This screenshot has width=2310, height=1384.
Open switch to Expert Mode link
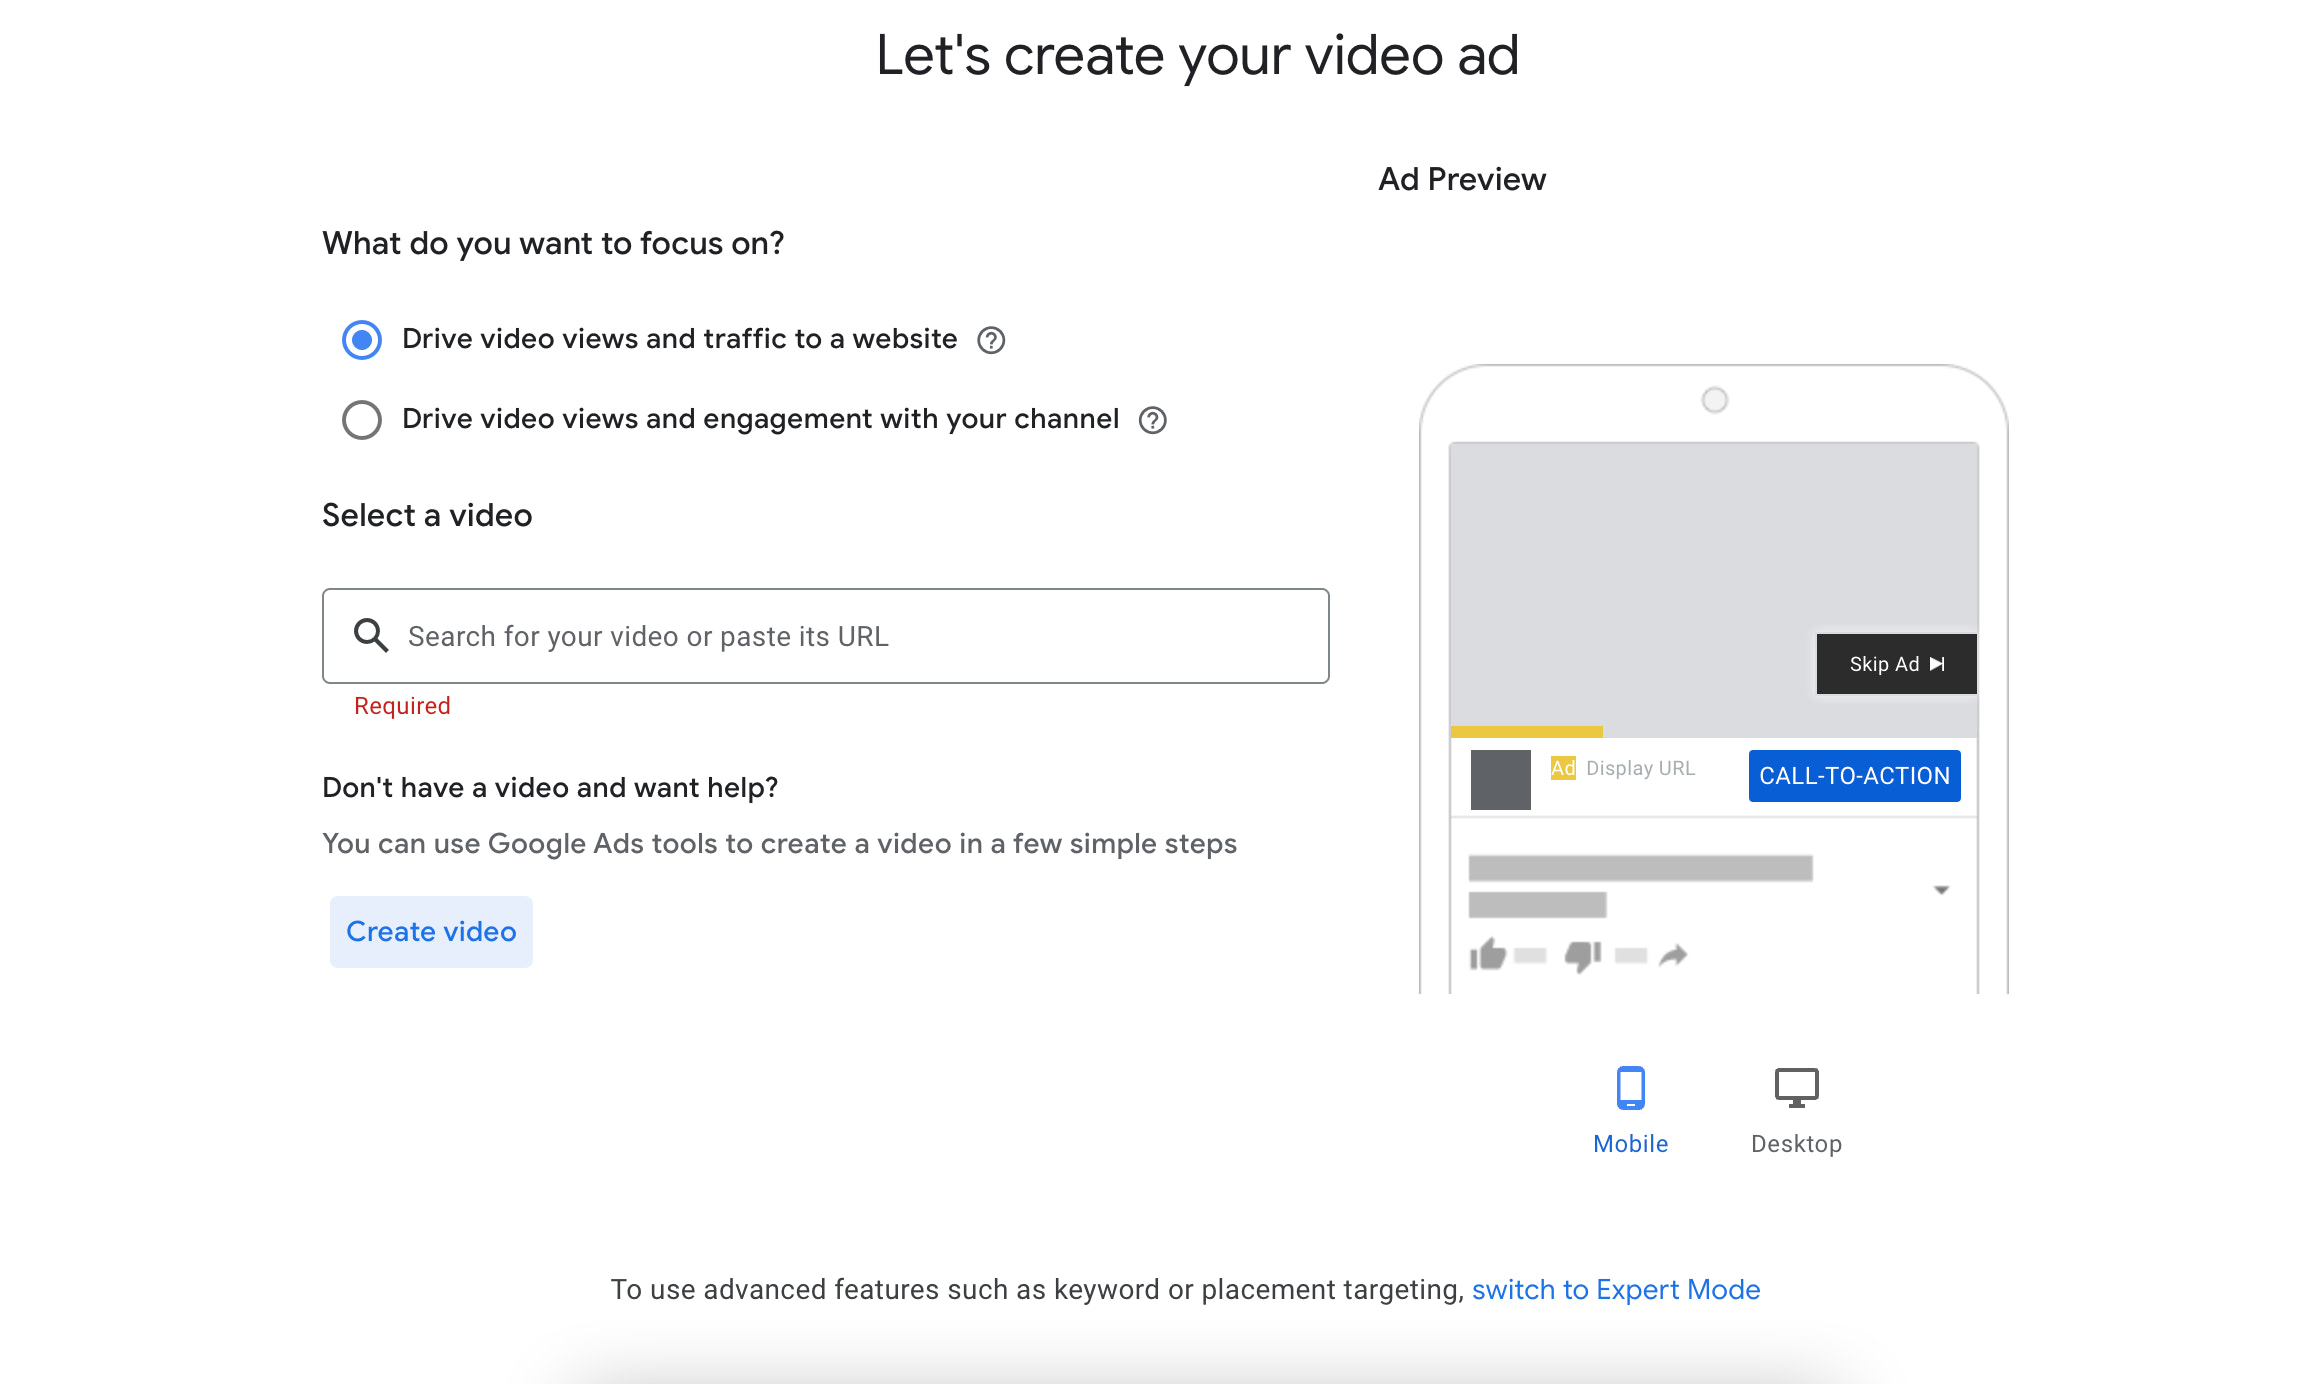pyautogui.click(x=1615, y=1289)
